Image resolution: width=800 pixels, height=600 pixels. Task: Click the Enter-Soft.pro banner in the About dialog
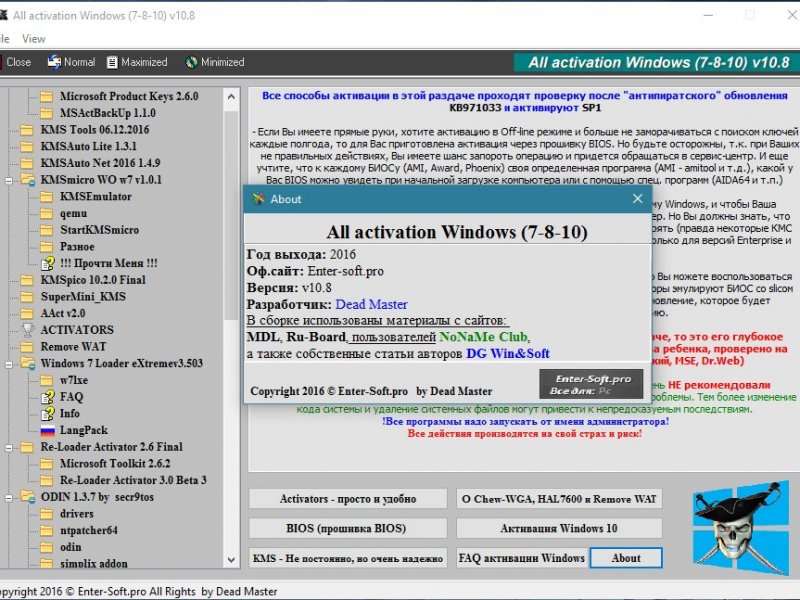[x=591, y=384]
